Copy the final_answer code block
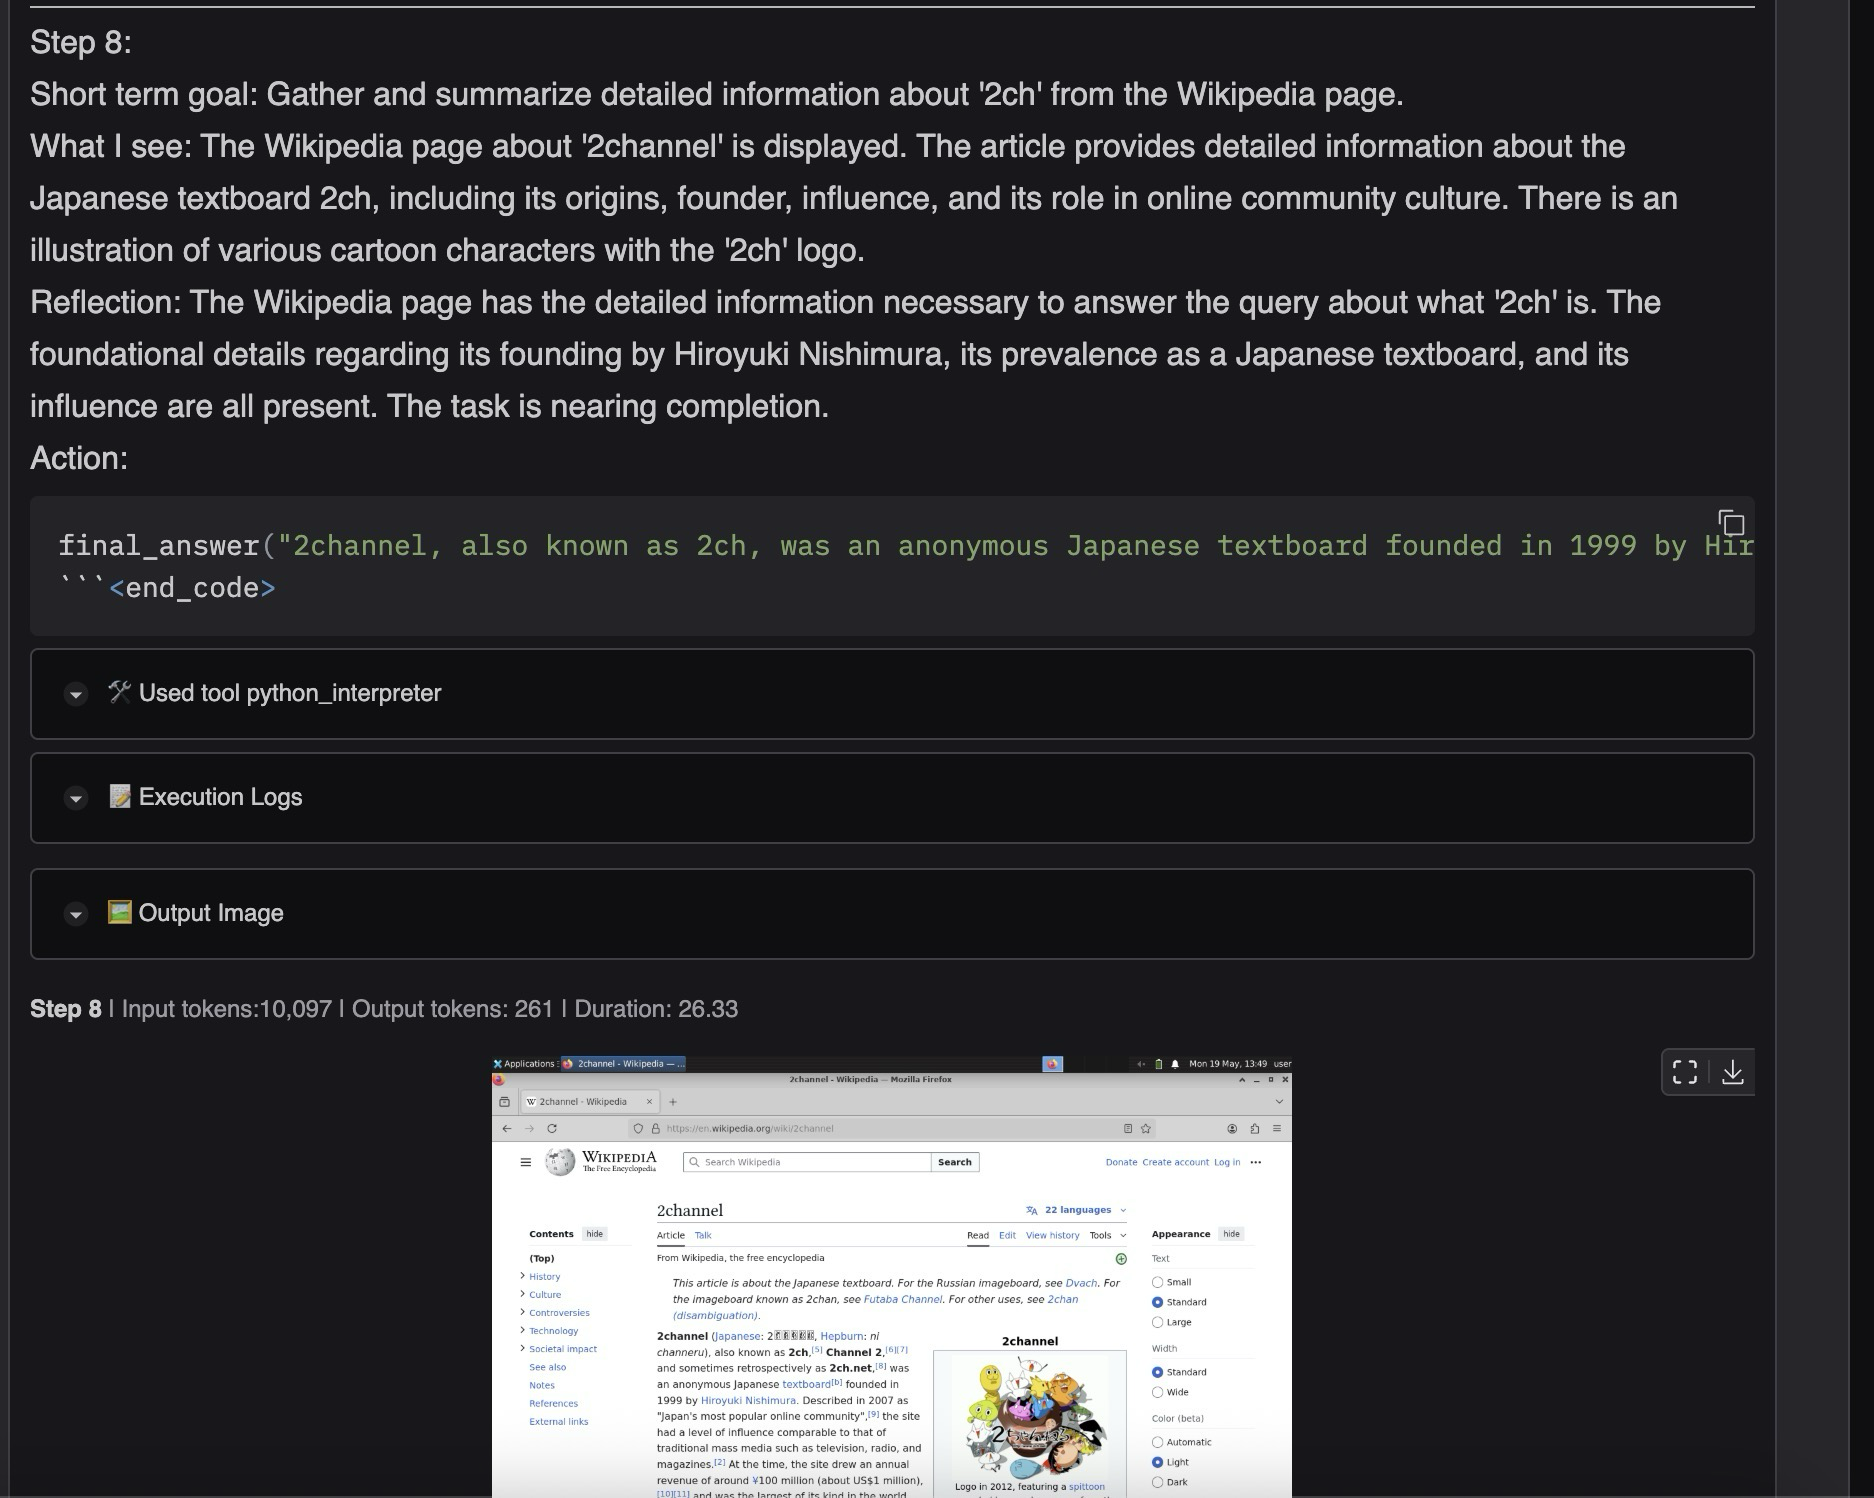 pyautogui.click(x=1731, y=523)
